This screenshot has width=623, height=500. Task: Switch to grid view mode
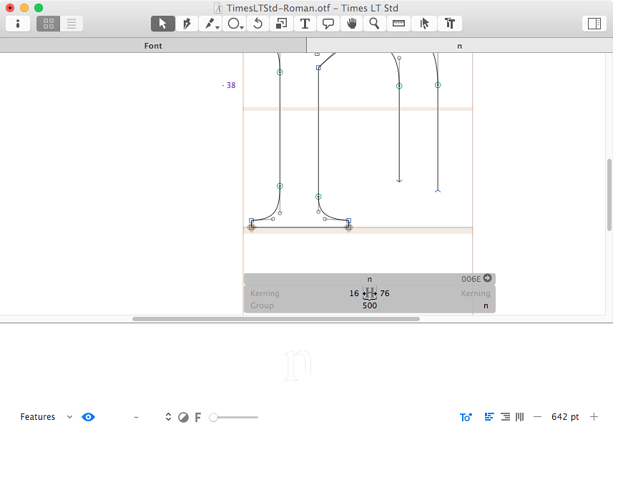click(x=48, y=24)
